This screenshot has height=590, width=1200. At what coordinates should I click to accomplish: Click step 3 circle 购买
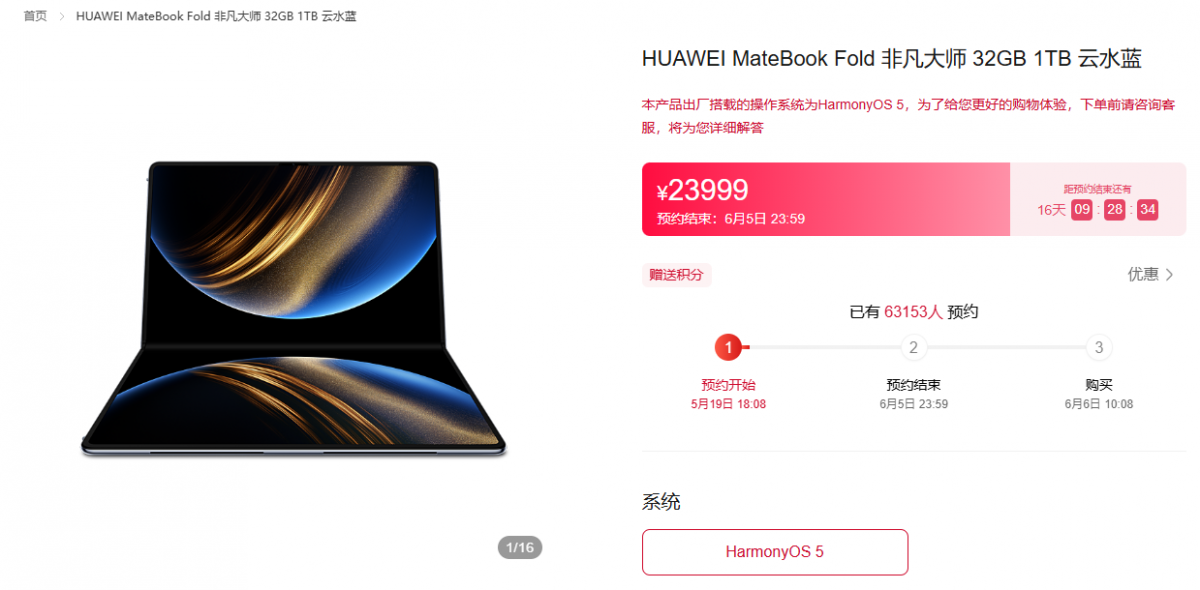[1099, 348]
